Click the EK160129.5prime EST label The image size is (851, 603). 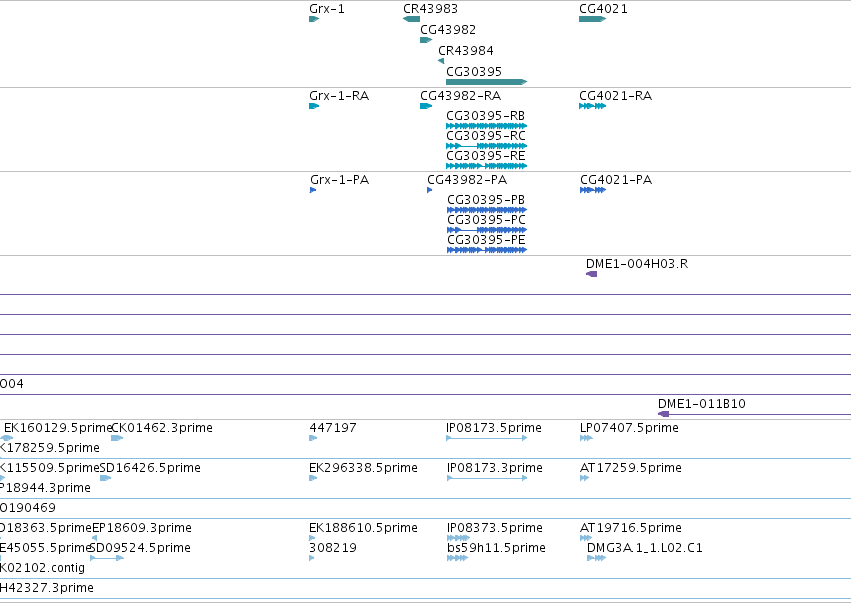click(x=58, y=428)
